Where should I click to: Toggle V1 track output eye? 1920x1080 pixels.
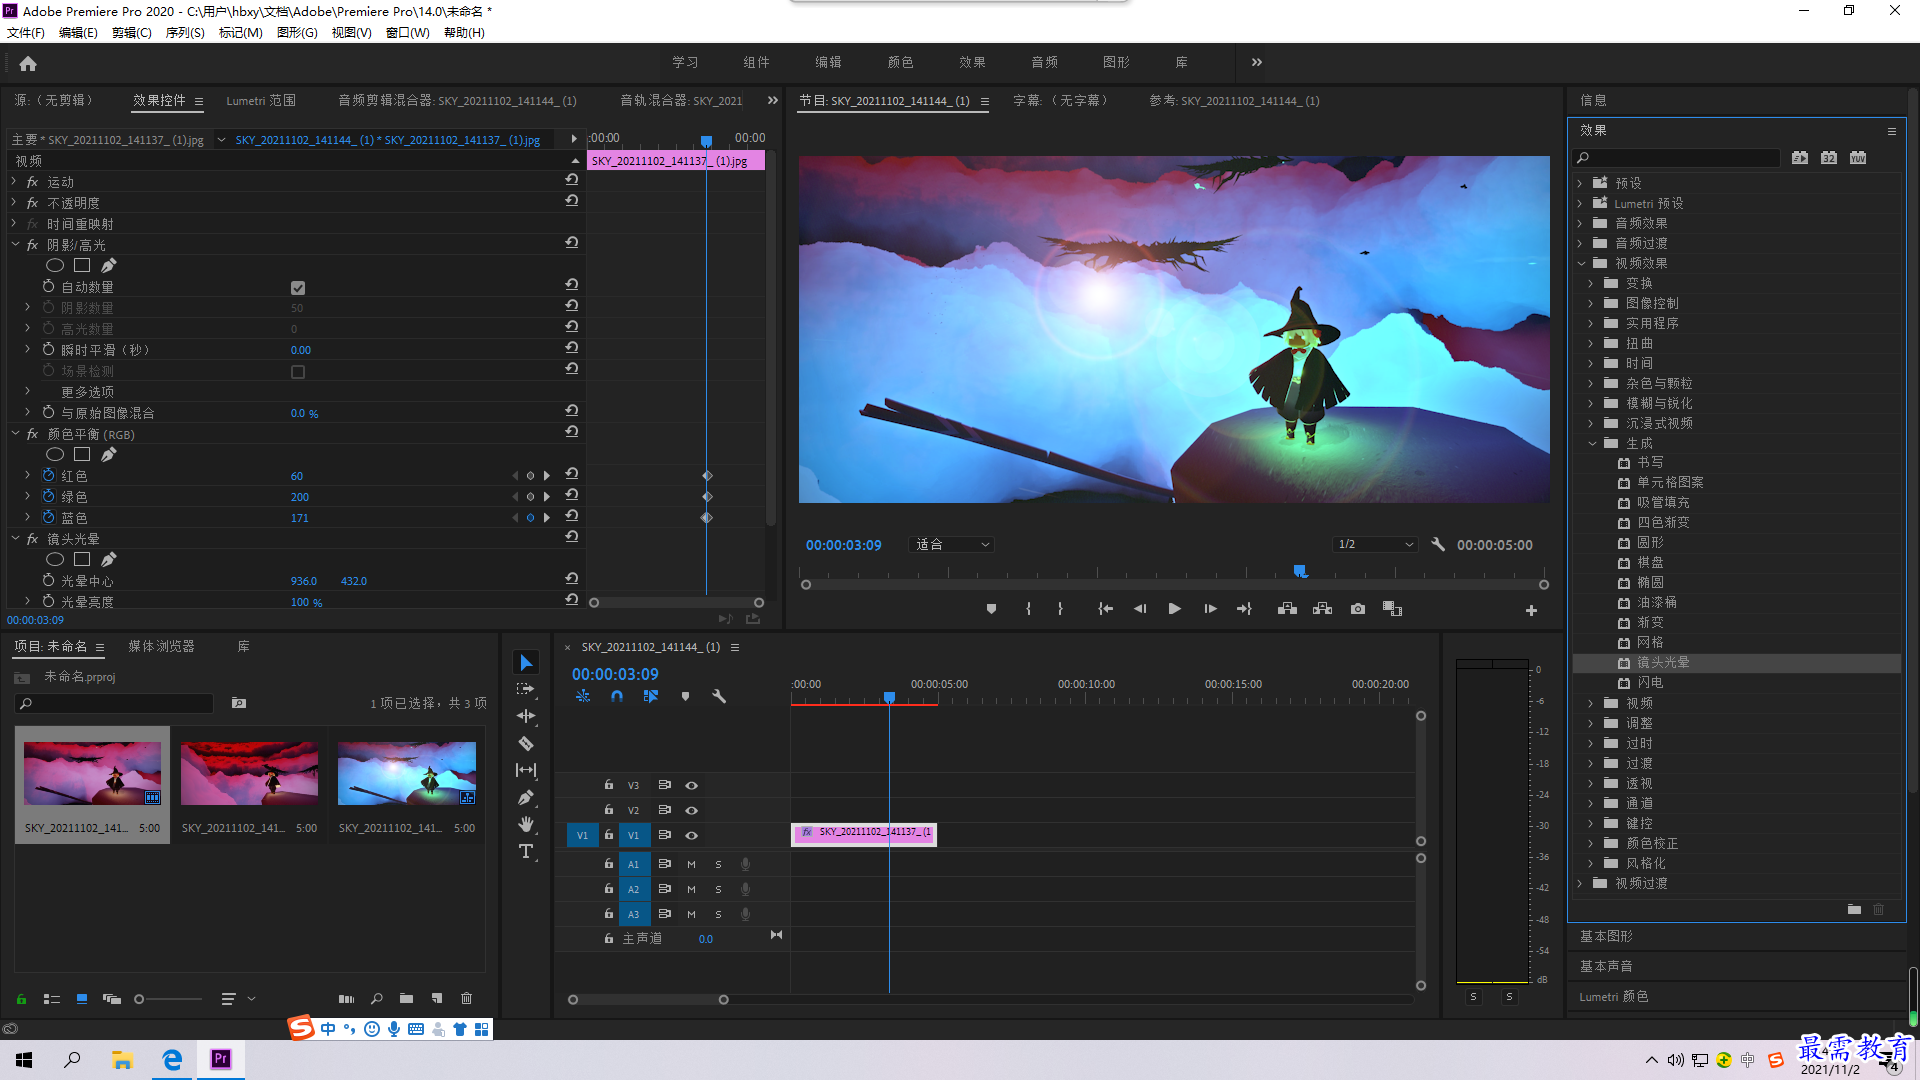[691, 836]
